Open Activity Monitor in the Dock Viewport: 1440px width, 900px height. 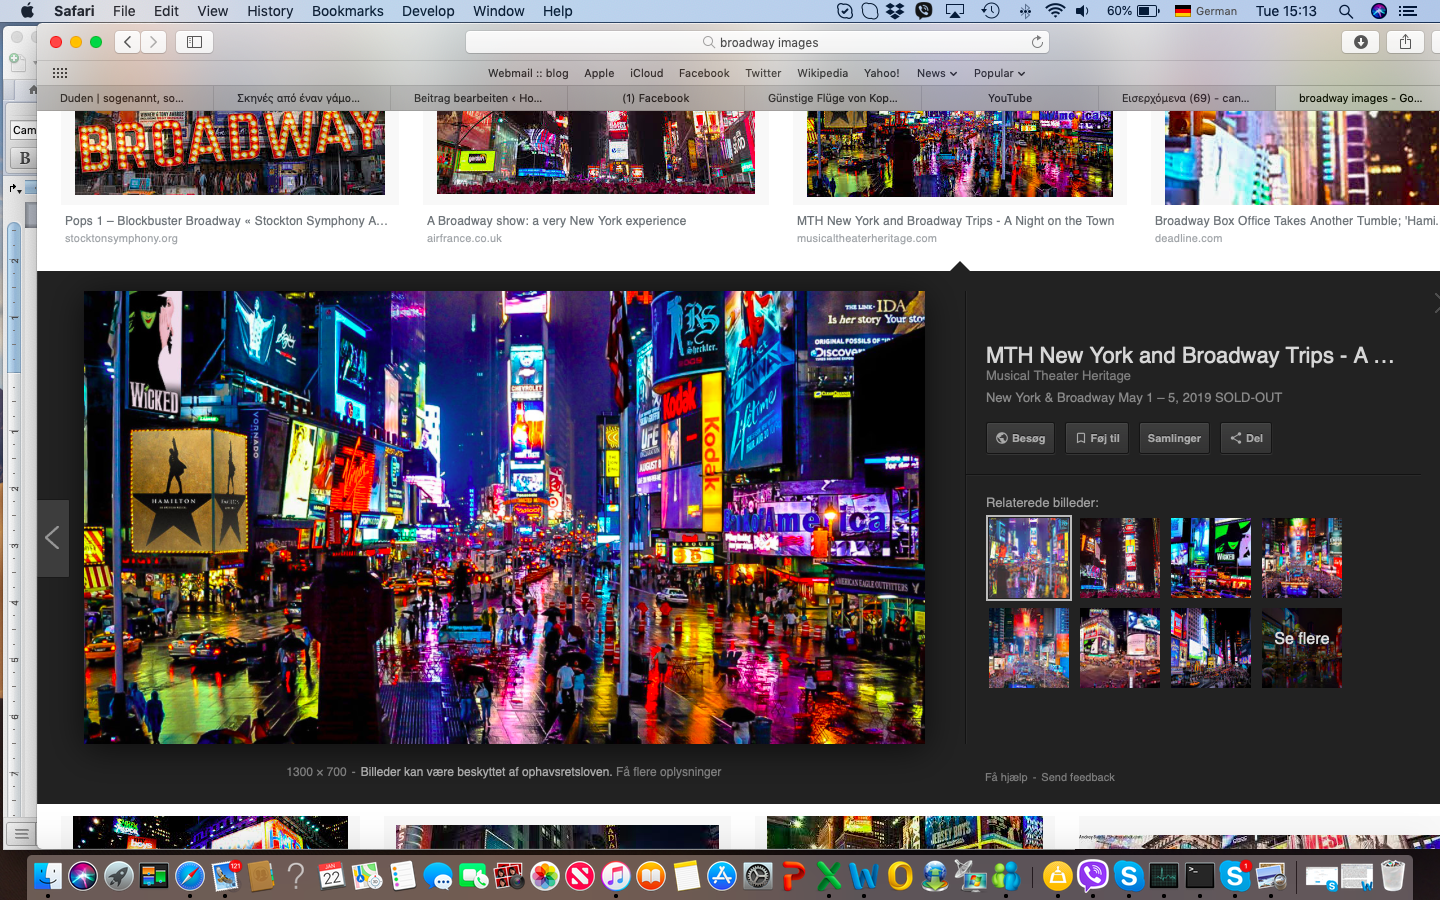tap(1164, 877)
